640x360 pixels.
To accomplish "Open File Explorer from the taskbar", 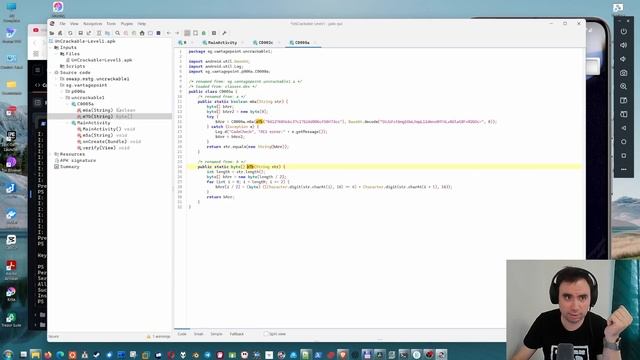I will coord(36,354).
